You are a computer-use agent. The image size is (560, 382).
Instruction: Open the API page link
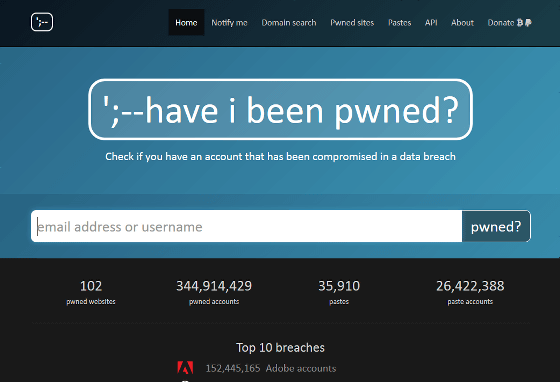(x=431, y=22)
